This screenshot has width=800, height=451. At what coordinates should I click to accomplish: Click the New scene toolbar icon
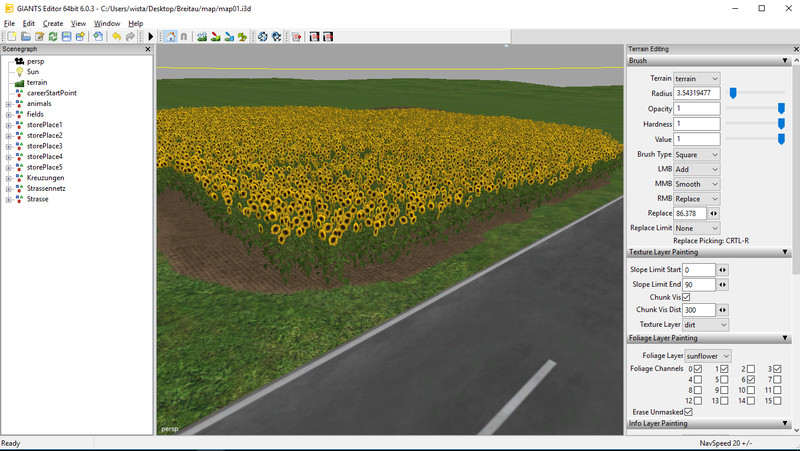point(11,37)
